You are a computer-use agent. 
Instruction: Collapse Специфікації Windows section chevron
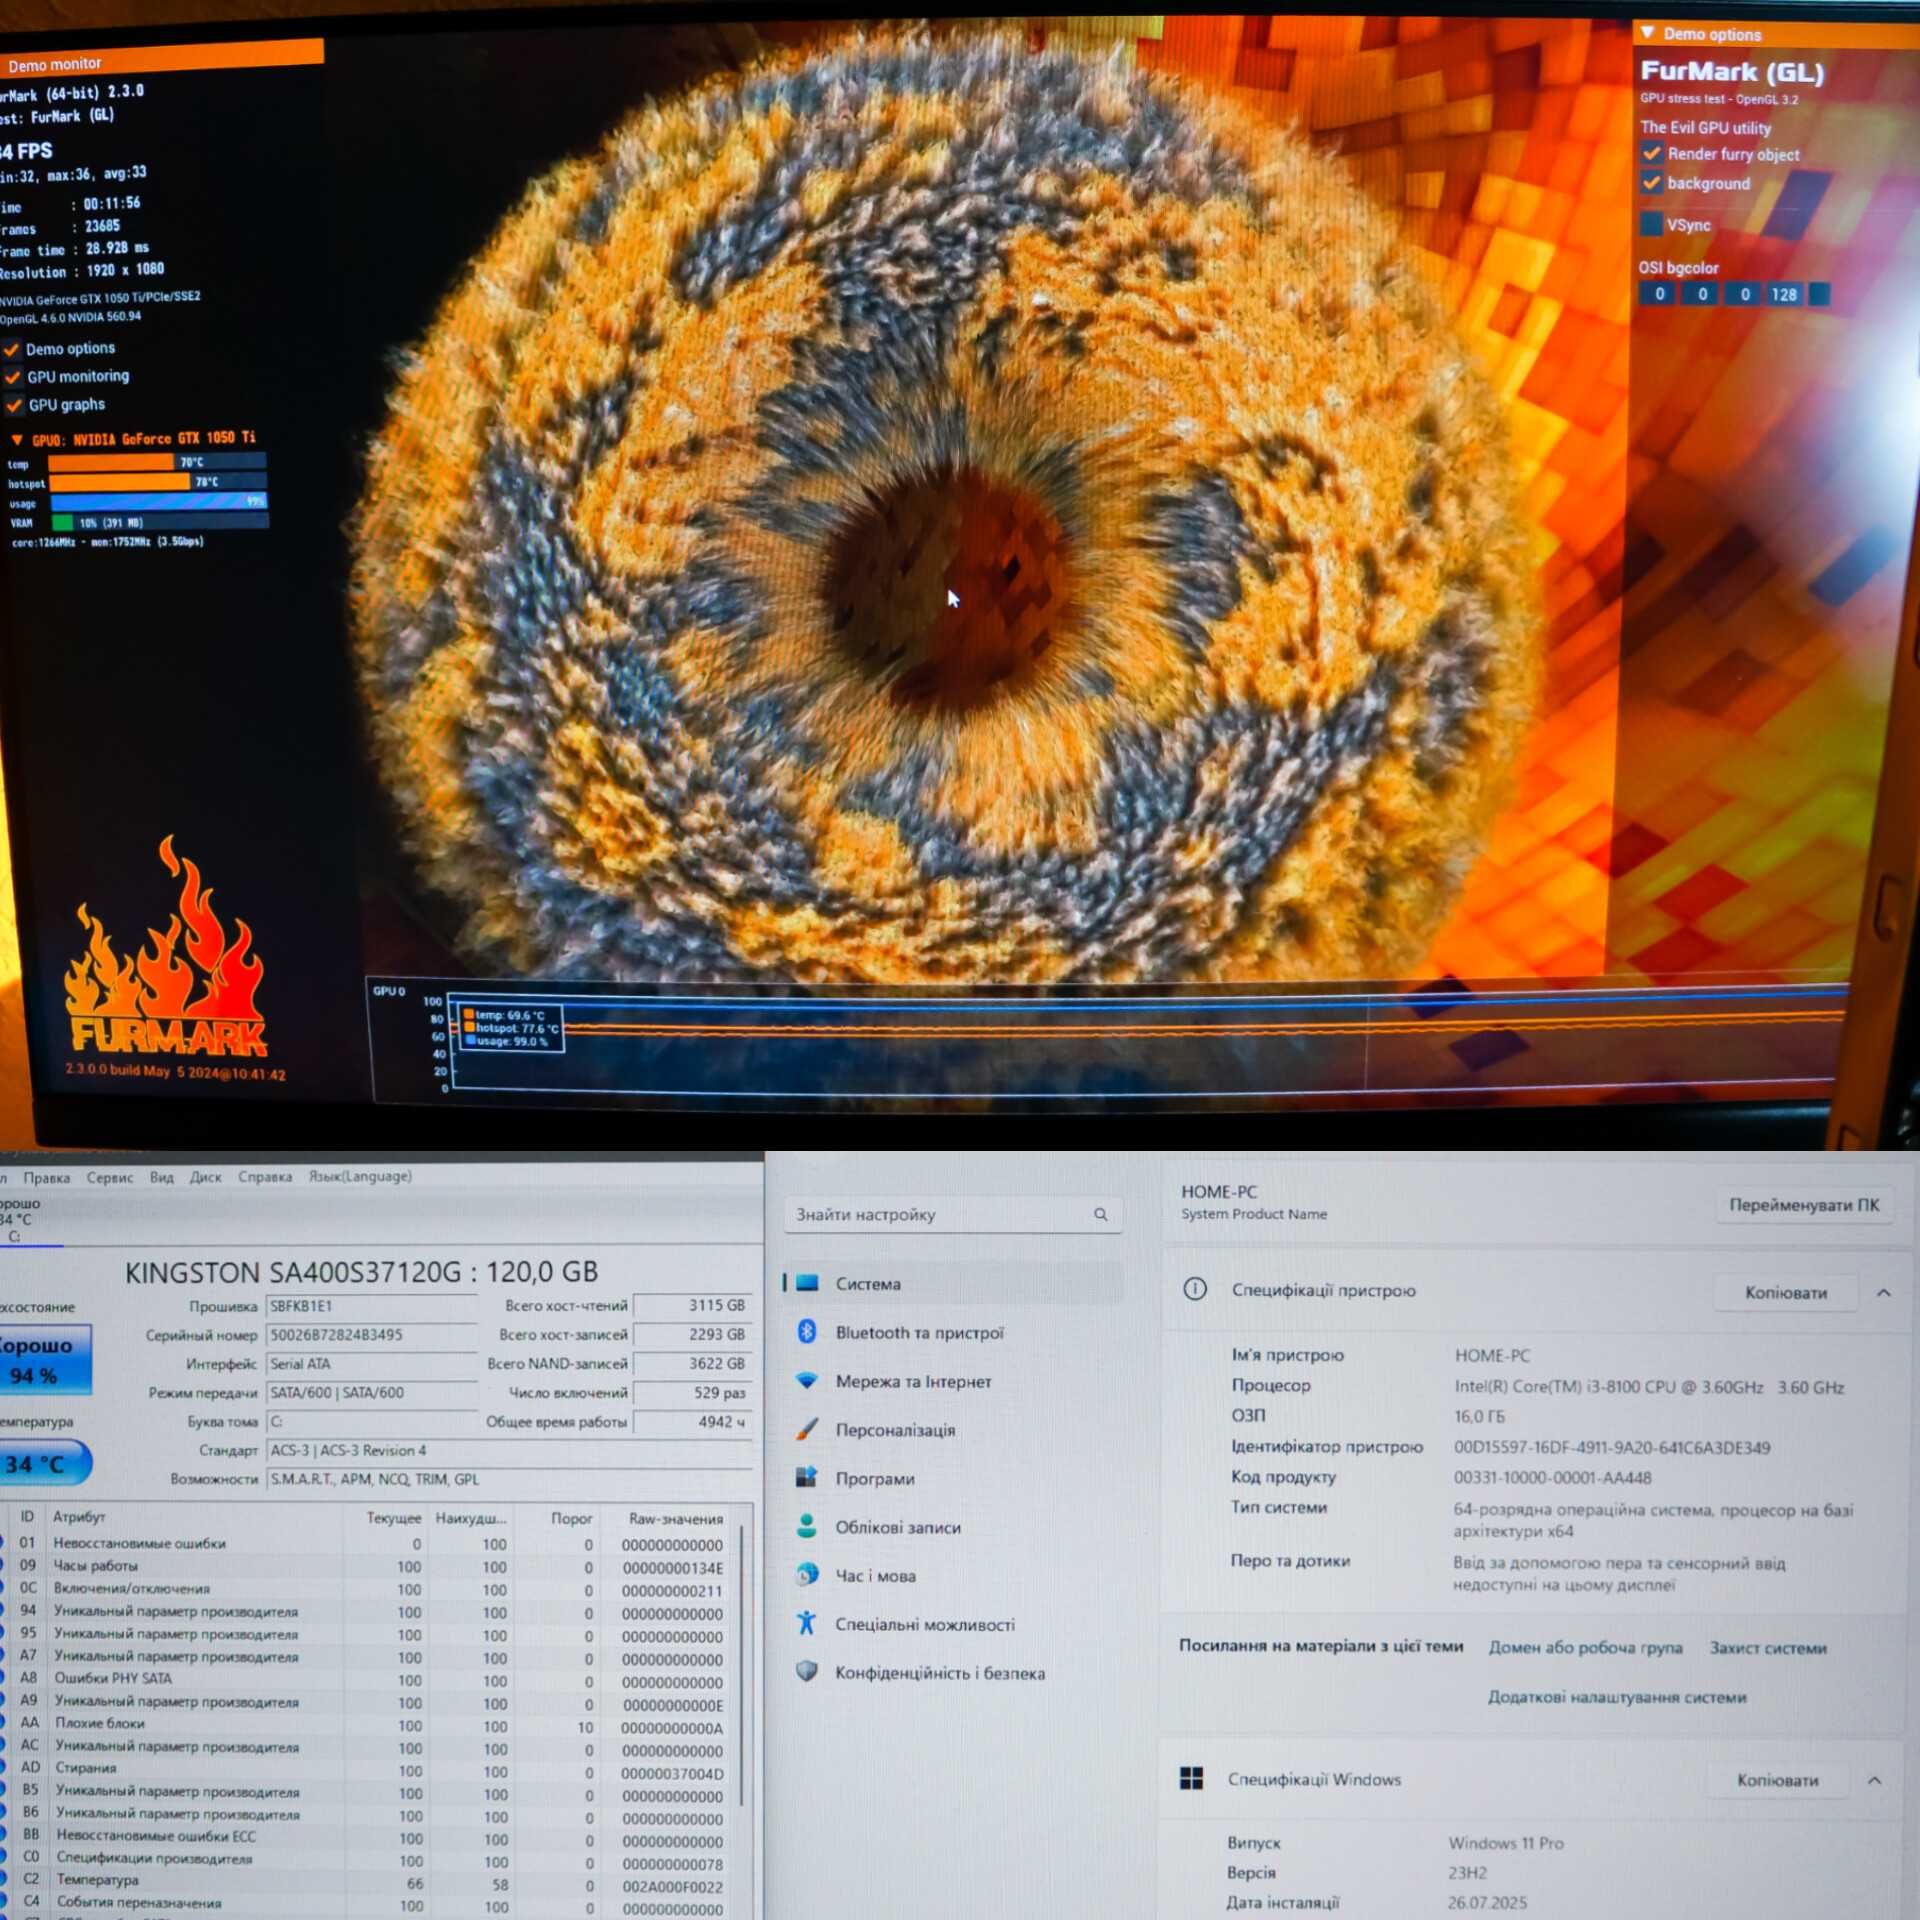(x=1875, y=1781)
